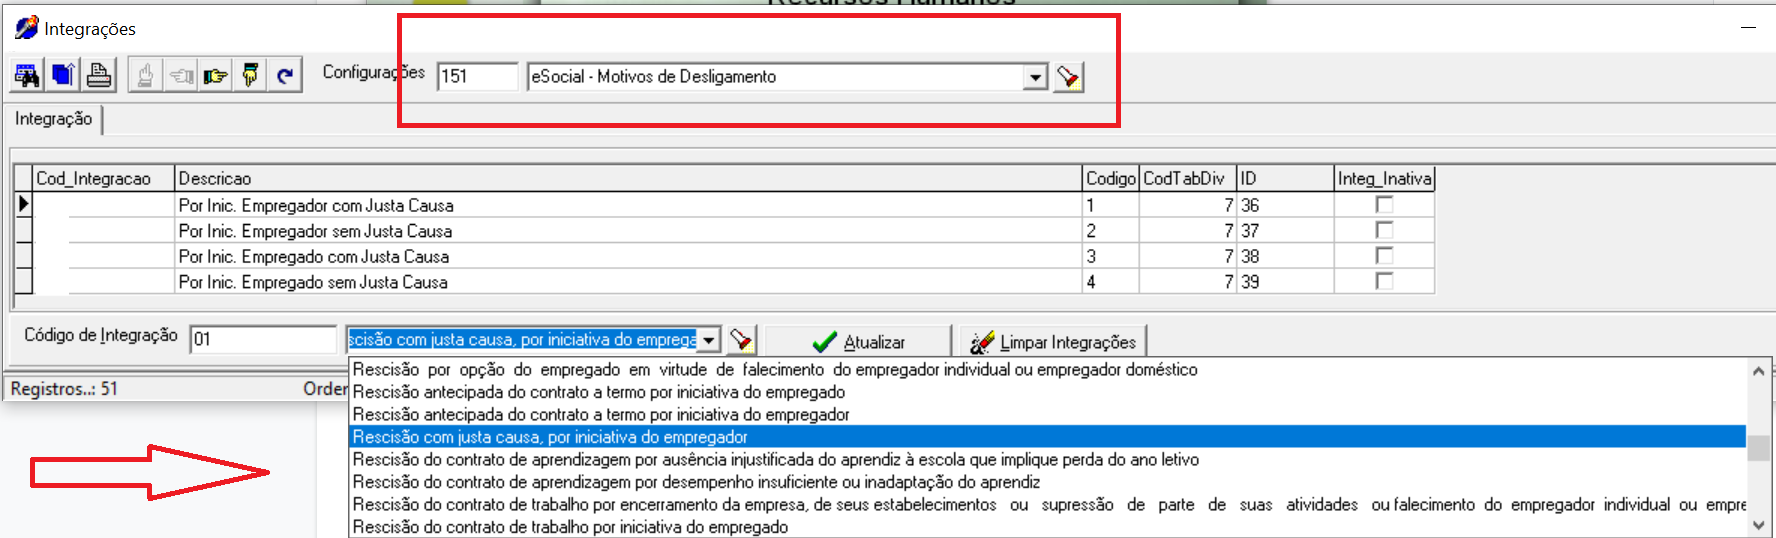Jump to last record with down-pointing hand
The image size is (1776, 538).
250,75
